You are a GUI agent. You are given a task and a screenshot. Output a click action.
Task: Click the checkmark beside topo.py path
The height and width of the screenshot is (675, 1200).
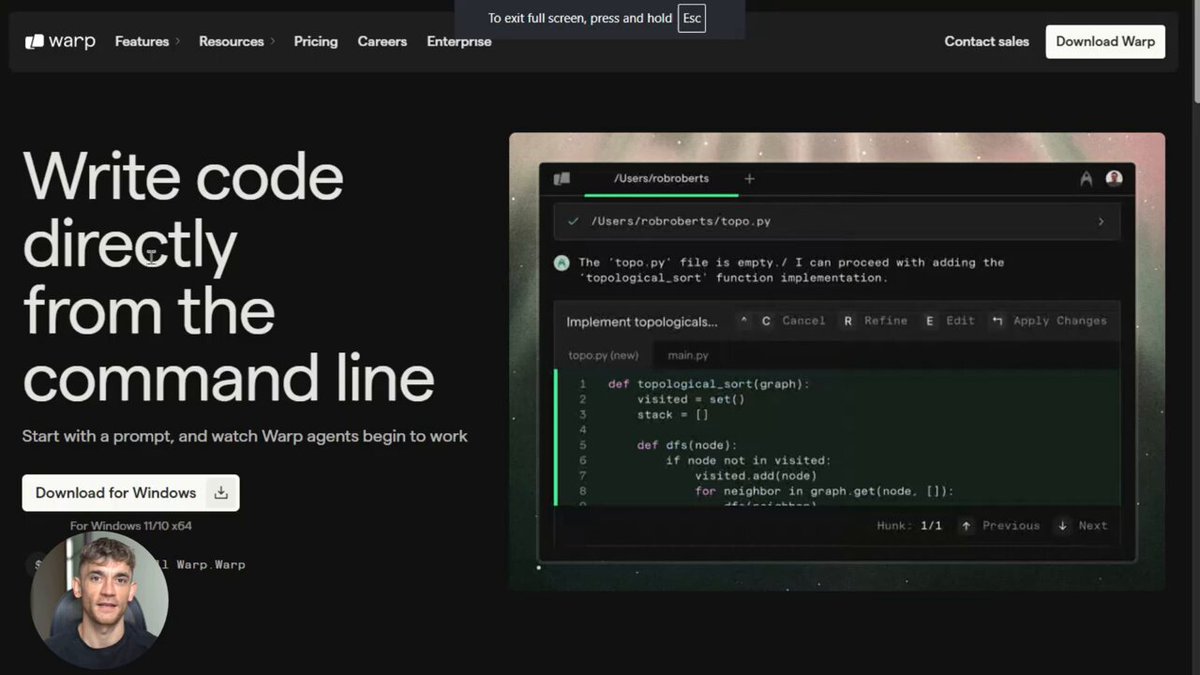pos(573,222)
